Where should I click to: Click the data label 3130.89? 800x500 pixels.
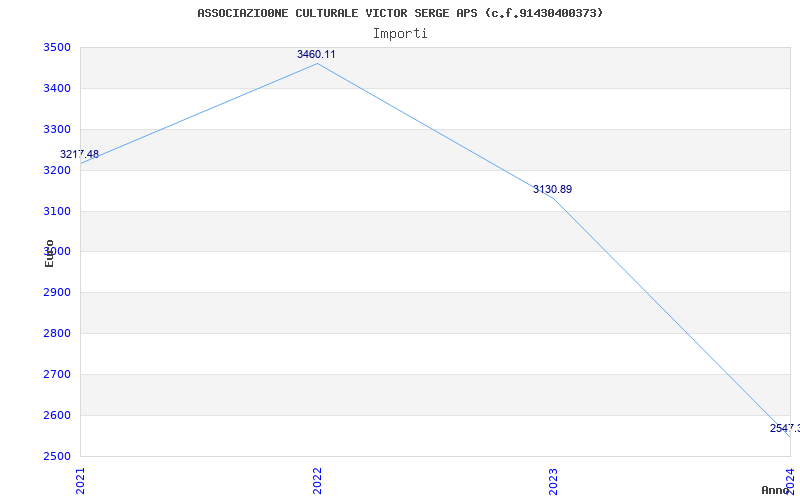click(x=553, y=189)
